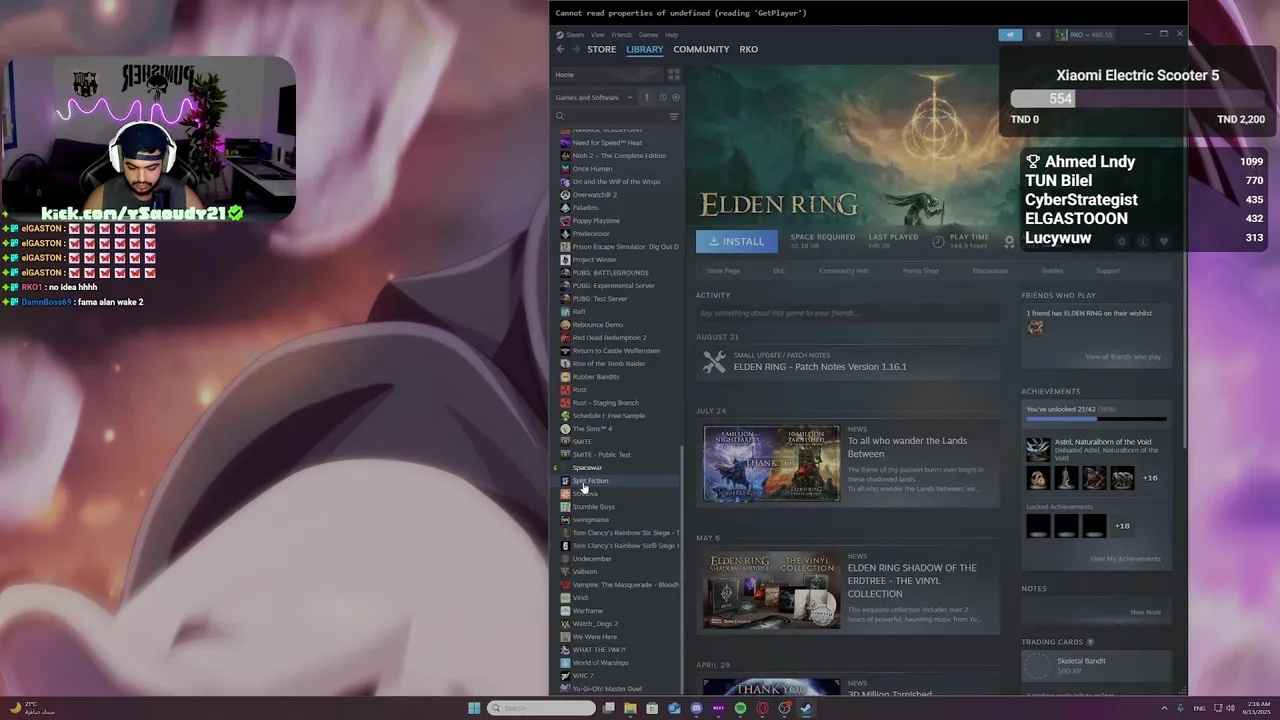The image size is (1280, 720).
Task: Click the Overwatch 2 game icon
Action: [565, 195]
